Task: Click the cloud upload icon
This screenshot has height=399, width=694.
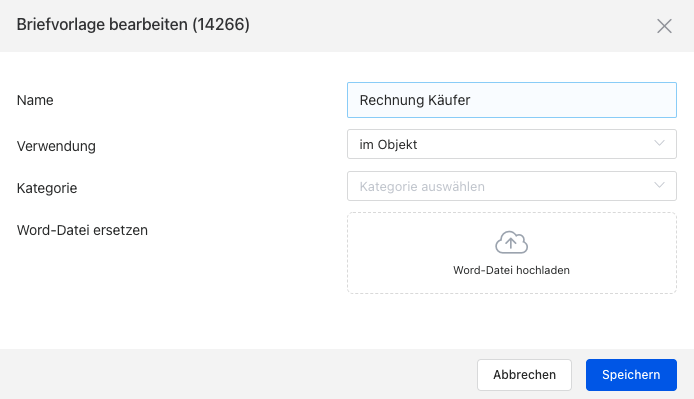Action: click(511, 242)
